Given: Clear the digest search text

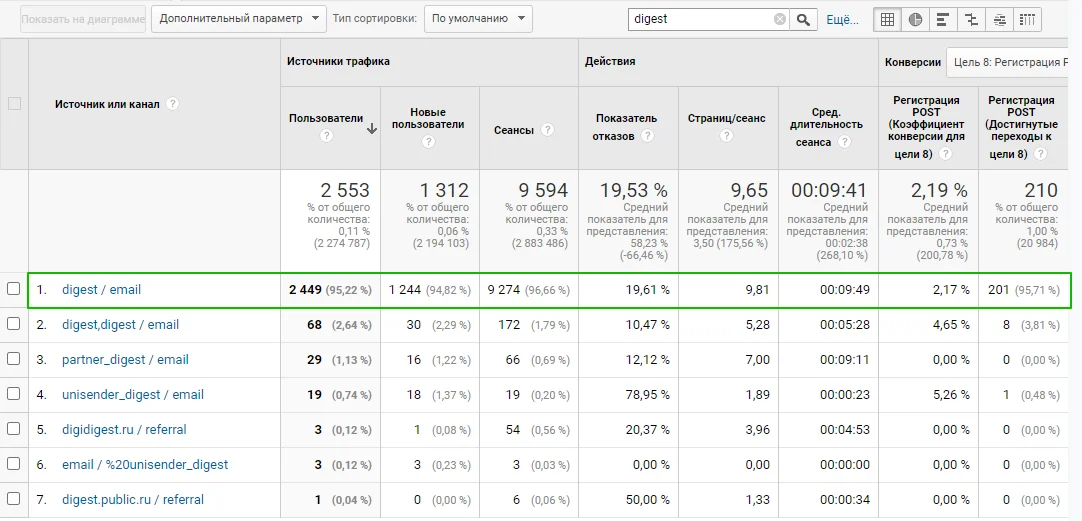Looking at the screenshot, I should (780, 19).
